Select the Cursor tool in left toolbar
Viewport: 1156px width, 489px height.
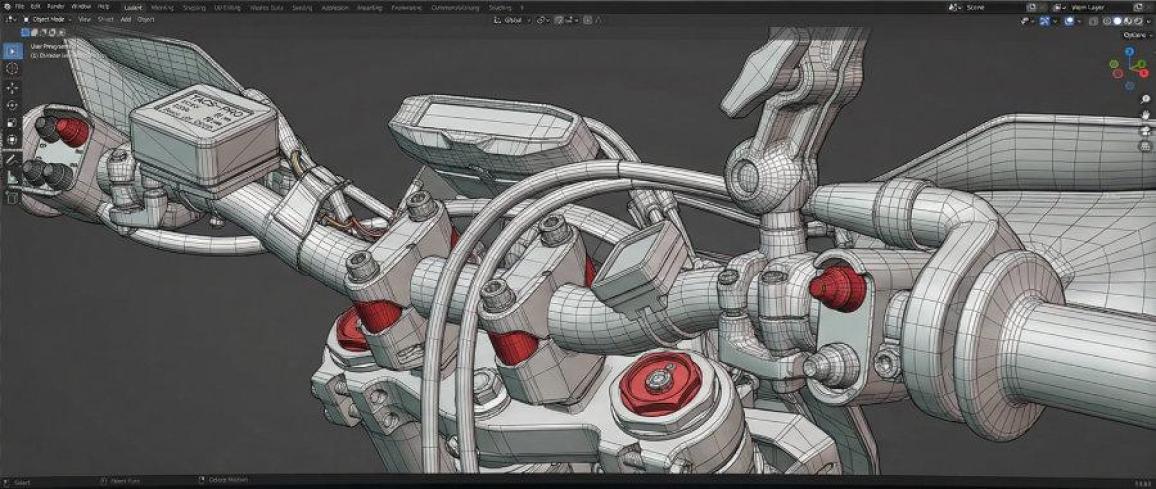[12, 69]
